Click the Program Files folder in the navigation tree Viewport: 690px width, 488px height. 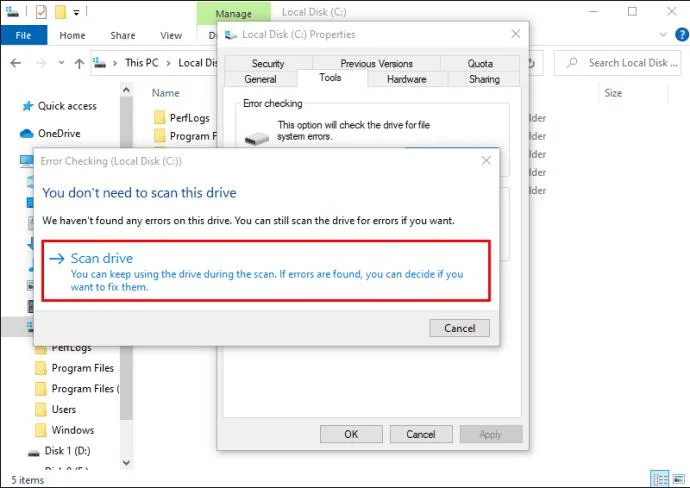(82, 368)
